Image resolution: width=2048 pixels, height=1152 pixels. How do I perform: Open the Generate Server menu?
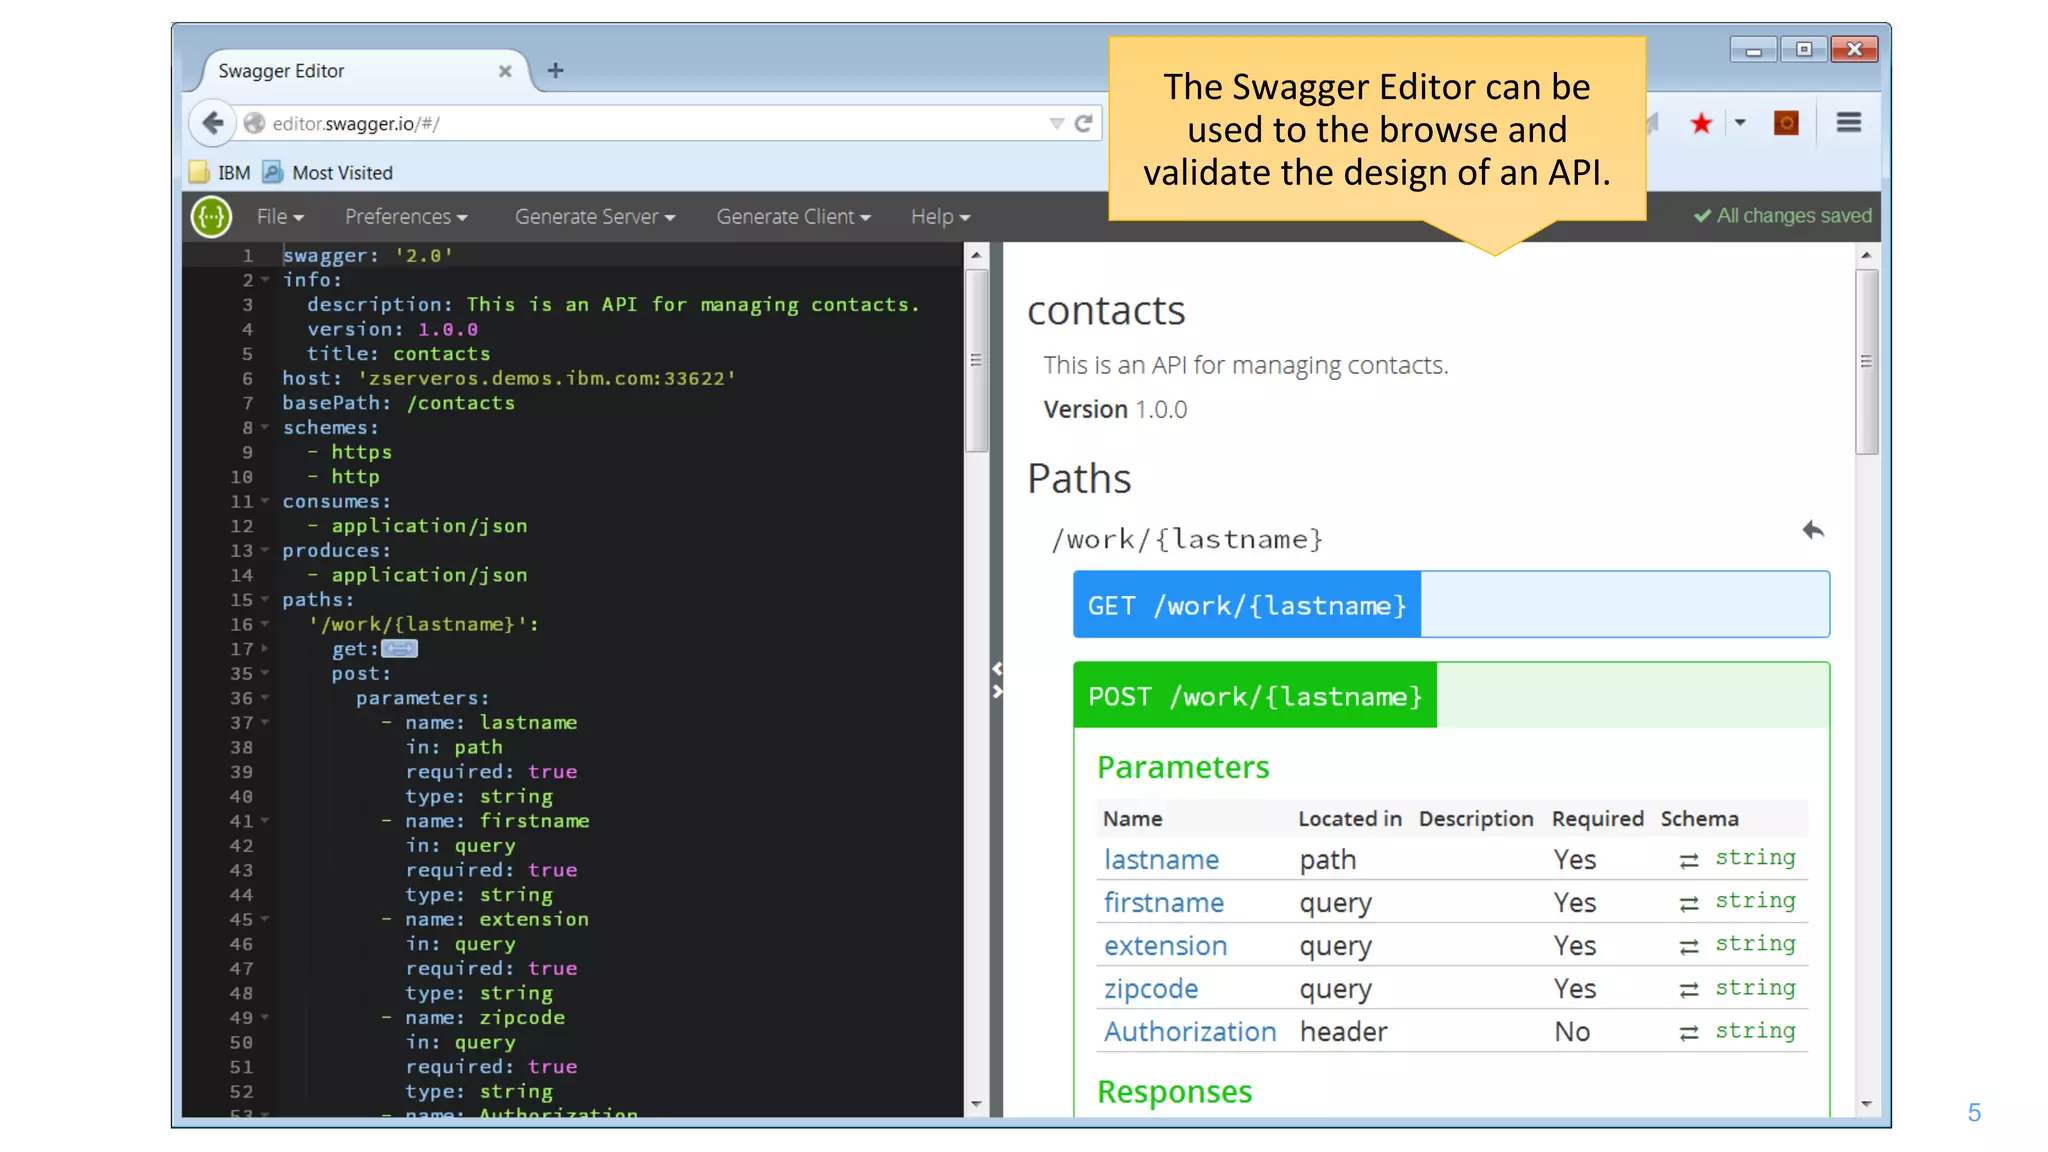595,217
